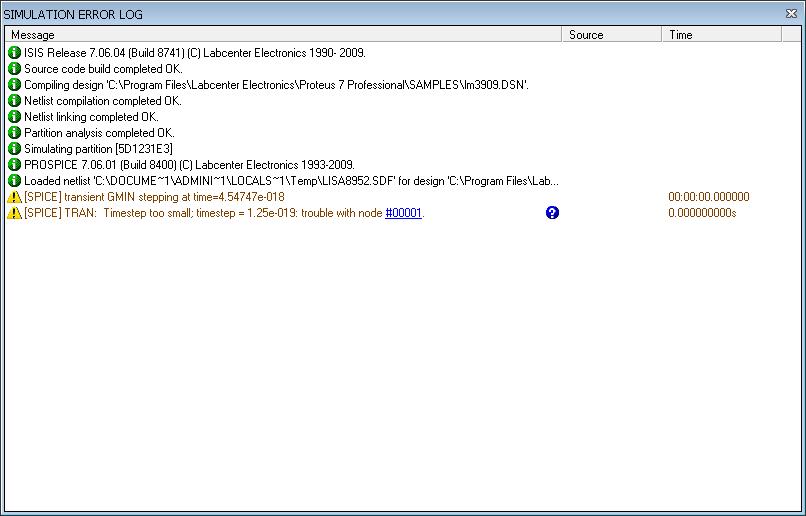The height and width of the screenshot is (516, 806).
Task: Click info icon beside Compiling design message
Action: coord(14,85)
